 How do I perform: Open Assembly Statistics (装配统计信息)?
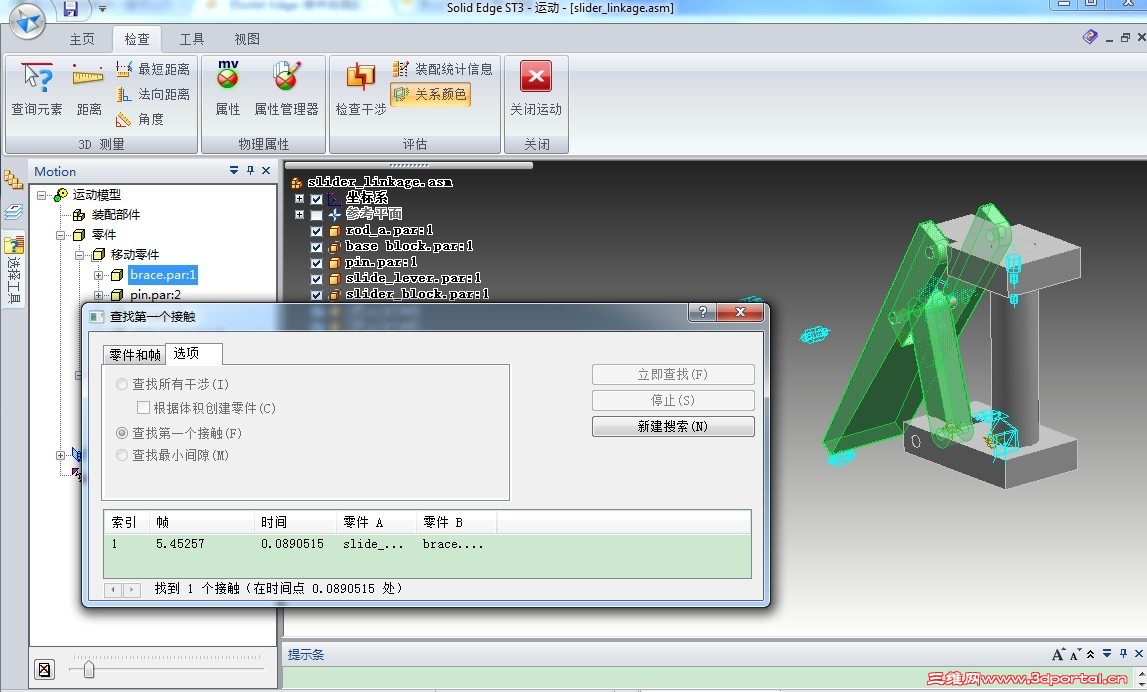click(443, 69)
